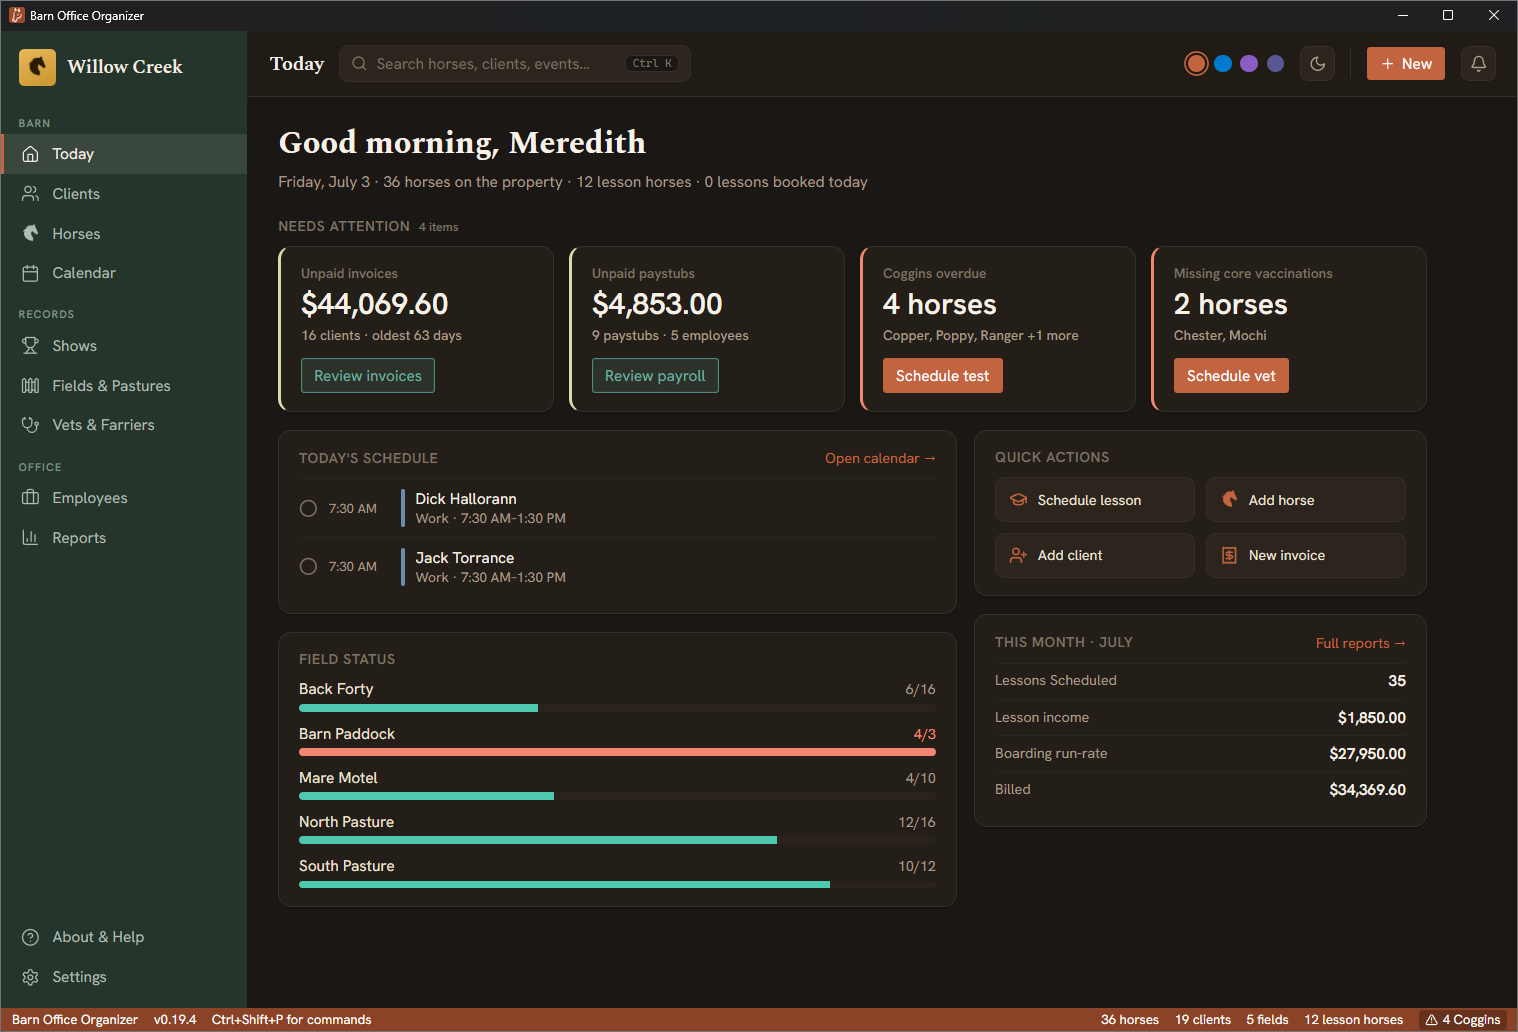The height and width of the screenshot is (1032, 1518).
Task: Click Schedule vet for missing vaccinations
Action: coord(1231,376)
